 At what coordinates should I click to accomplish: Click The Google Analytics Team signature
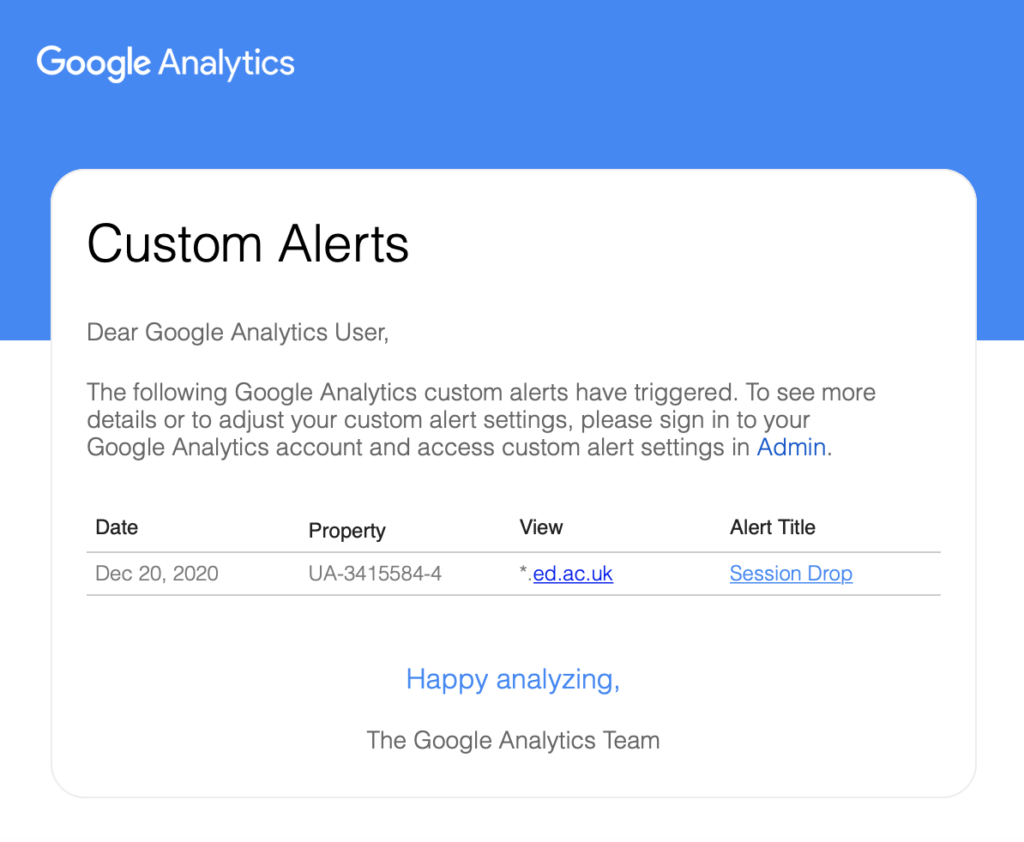pos(513,740)
